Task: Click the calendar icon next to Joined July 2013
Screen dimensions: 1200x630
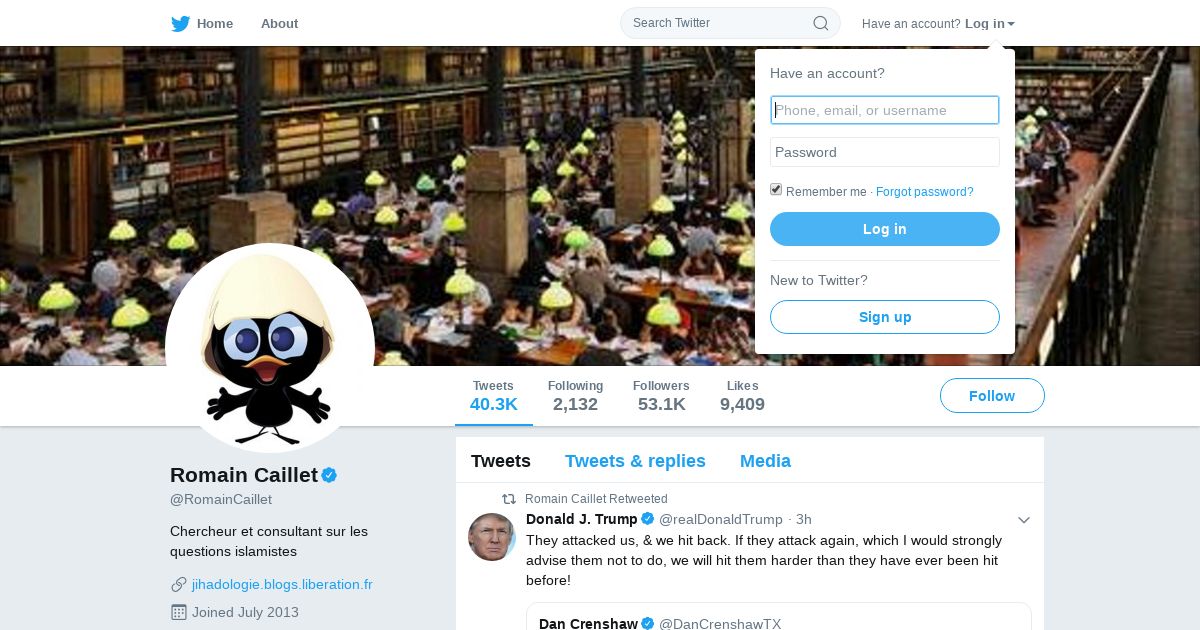Action: [x=179, y=612]
